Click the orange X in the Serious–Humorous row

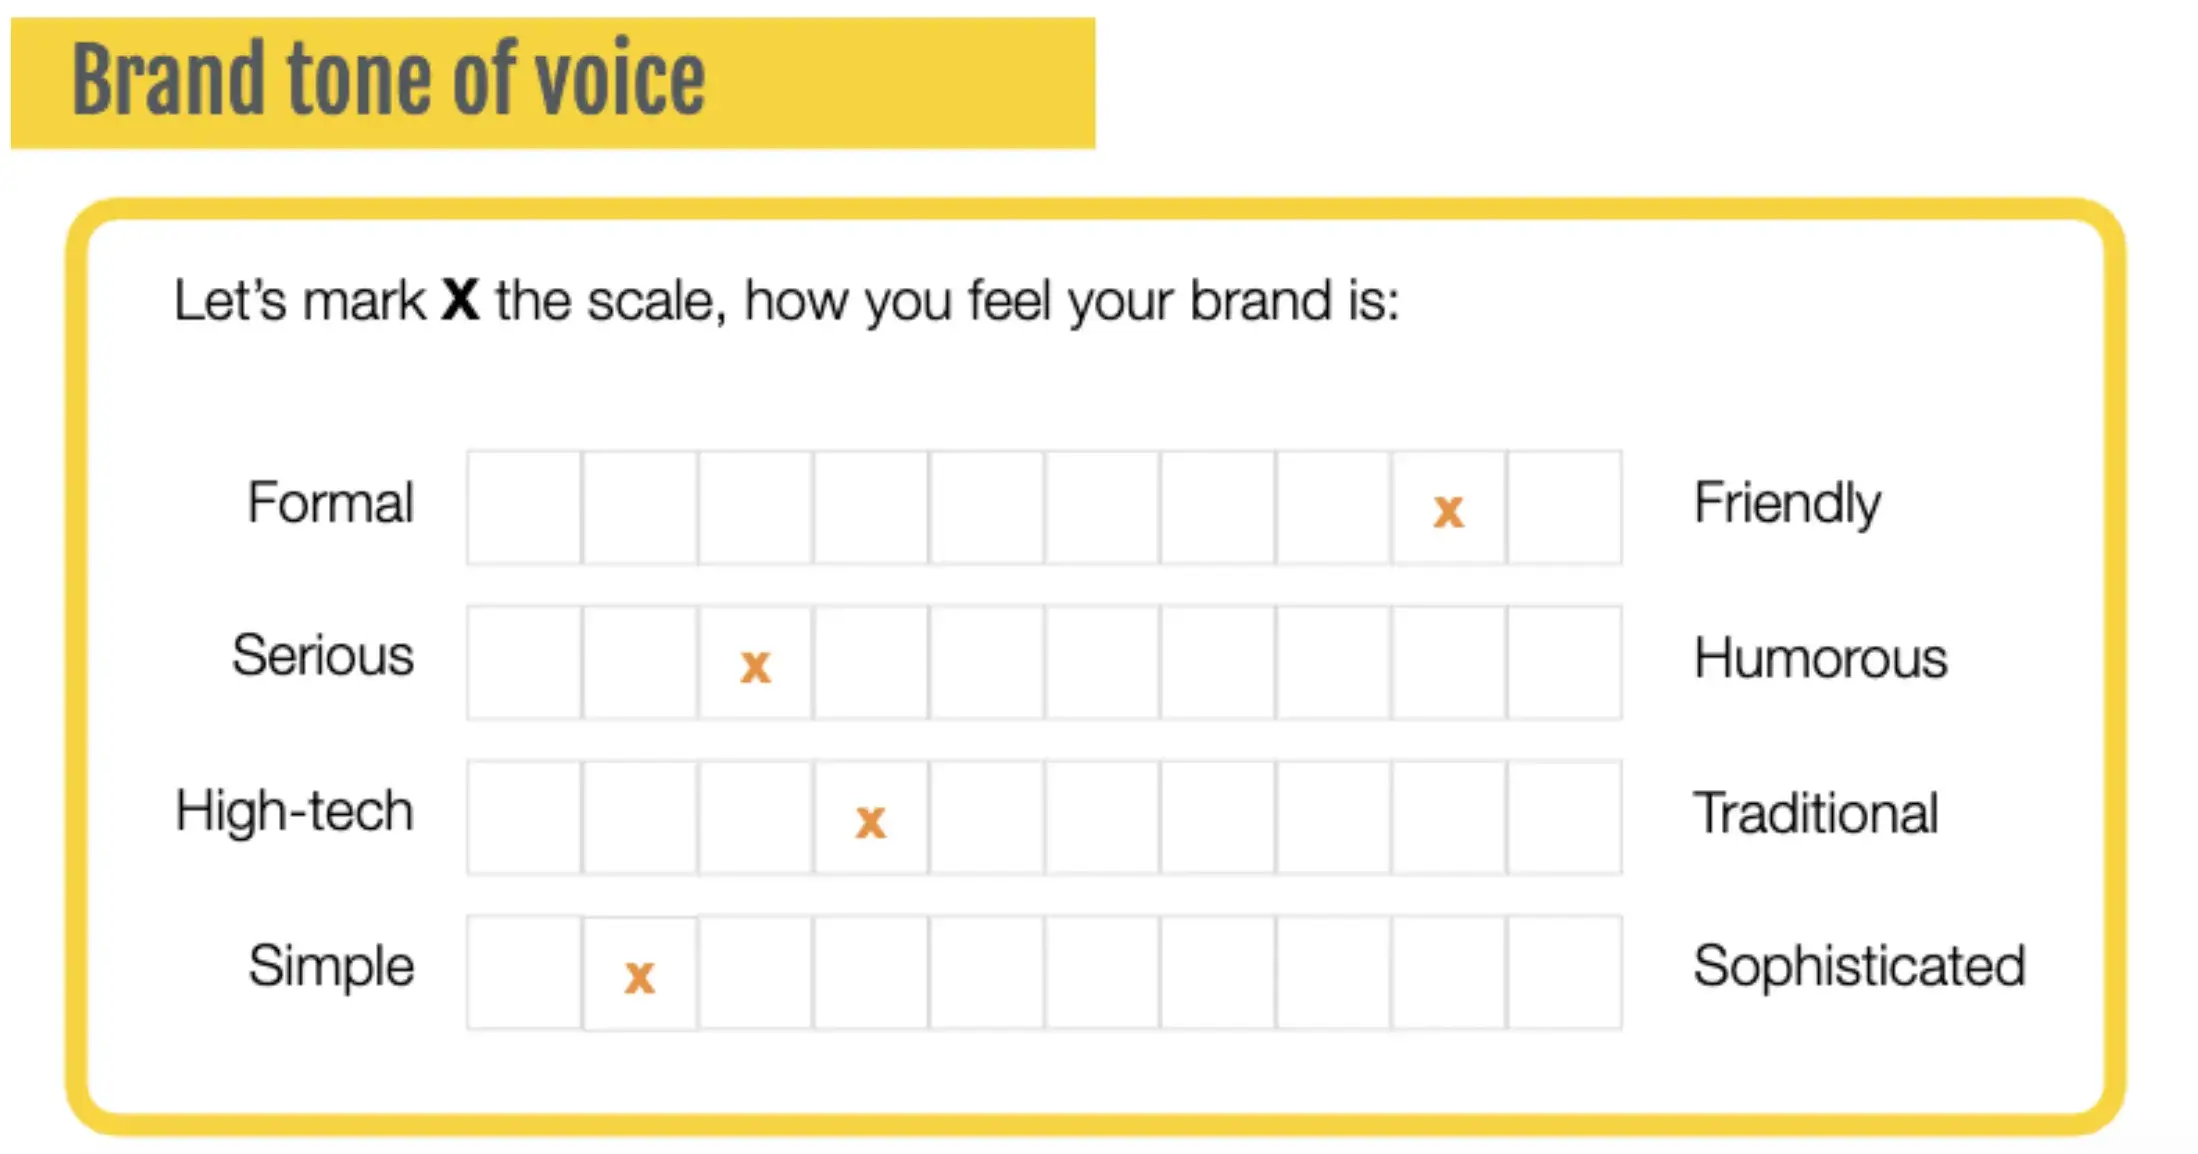755,666
